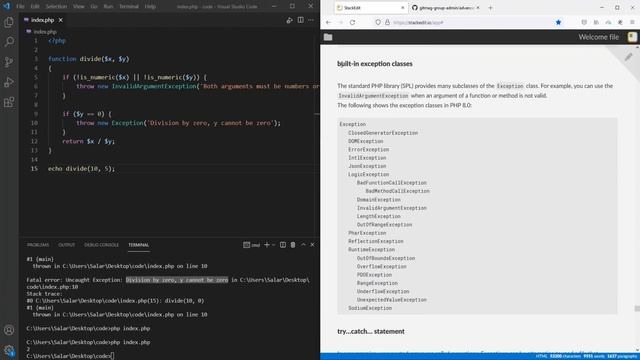640x360 pixels.
Task: Select the StackEdit browser tab
Action: (x=370, y=8)
